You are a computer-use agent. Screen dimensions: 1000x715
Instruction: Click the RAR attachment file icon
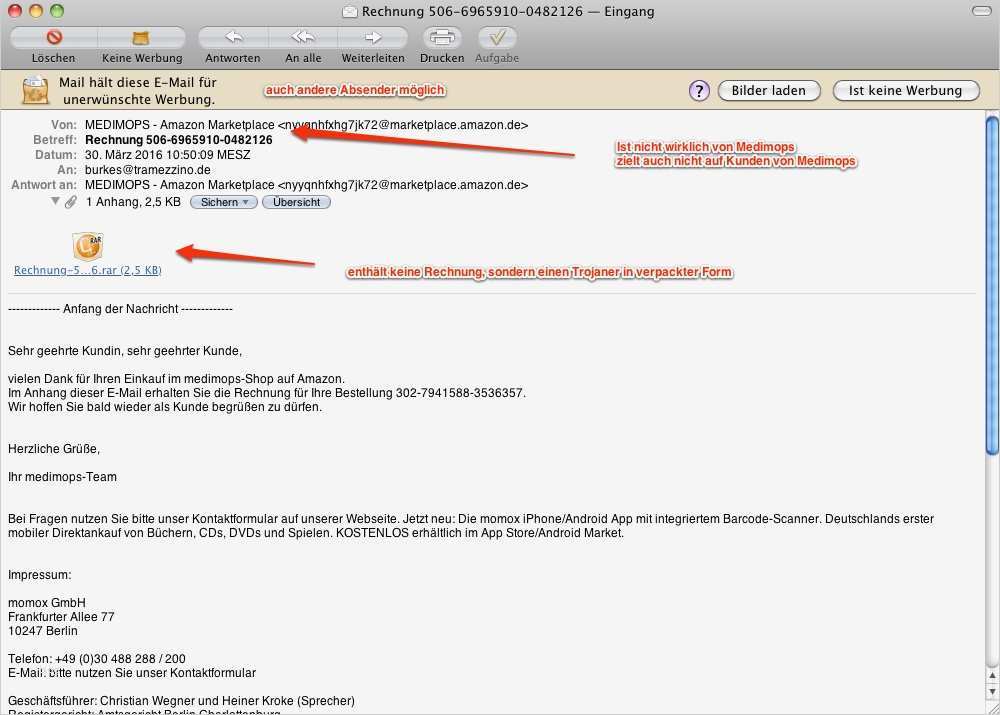tap(87, 246)
